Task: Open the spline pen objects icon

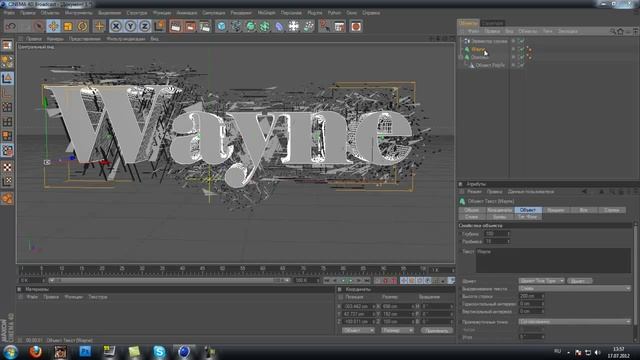Action: (x=236, y=26)
